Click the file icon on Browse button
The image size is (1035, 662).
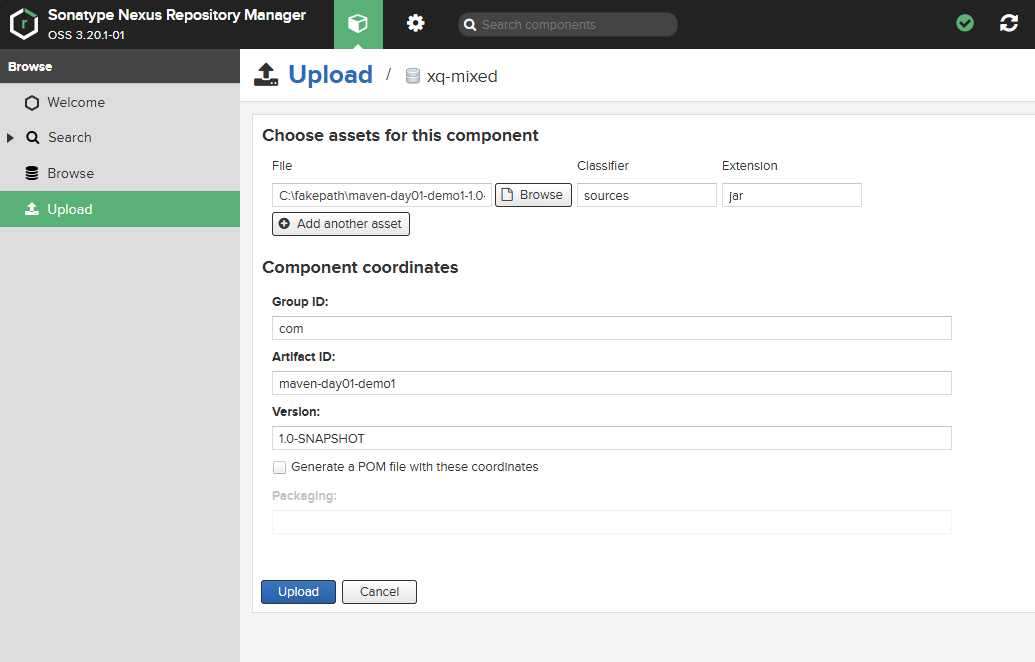pos(507,195)
